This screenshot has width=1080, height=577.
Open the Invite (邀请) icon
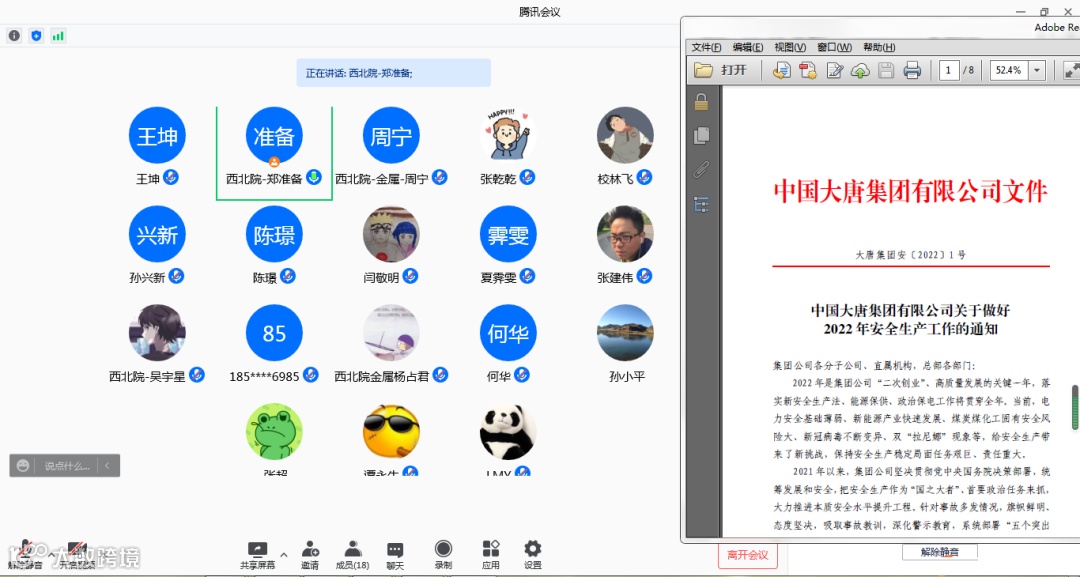tap(310, 549)
